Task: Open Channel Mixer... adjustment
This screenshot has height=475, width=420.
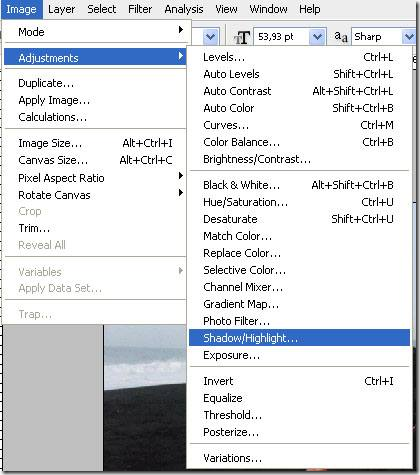Action: pyautogui.click(x=299, y=287)
